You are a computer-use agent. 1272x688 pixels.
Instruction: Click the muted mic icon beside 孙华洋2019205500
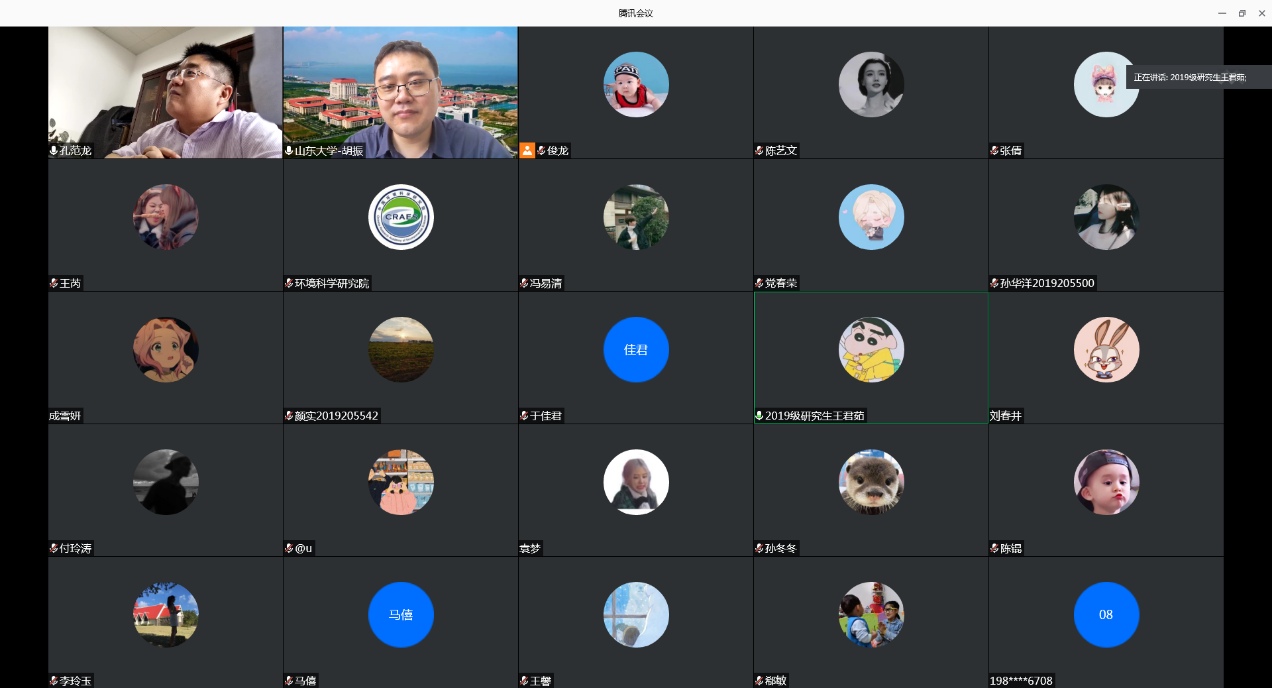click(x=994, y=284)
